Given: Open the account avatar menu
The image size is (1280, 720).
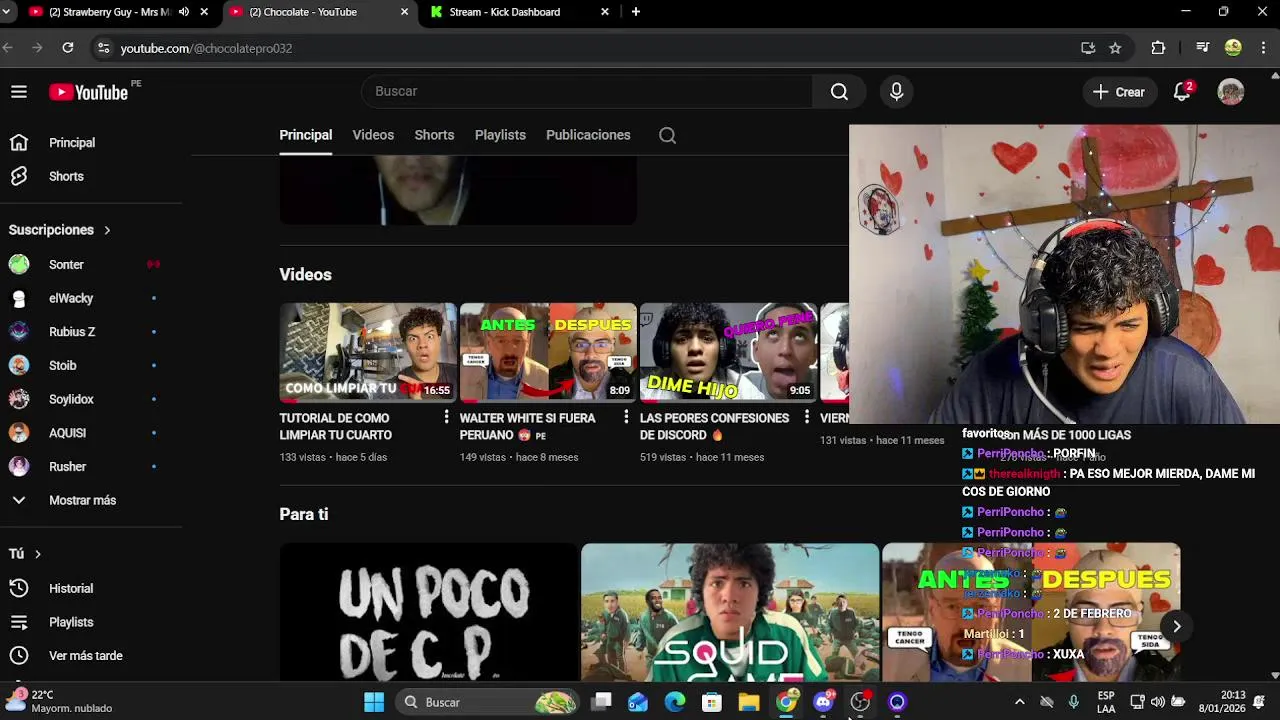Looking at the screenshot, I should pos(1230,92).
